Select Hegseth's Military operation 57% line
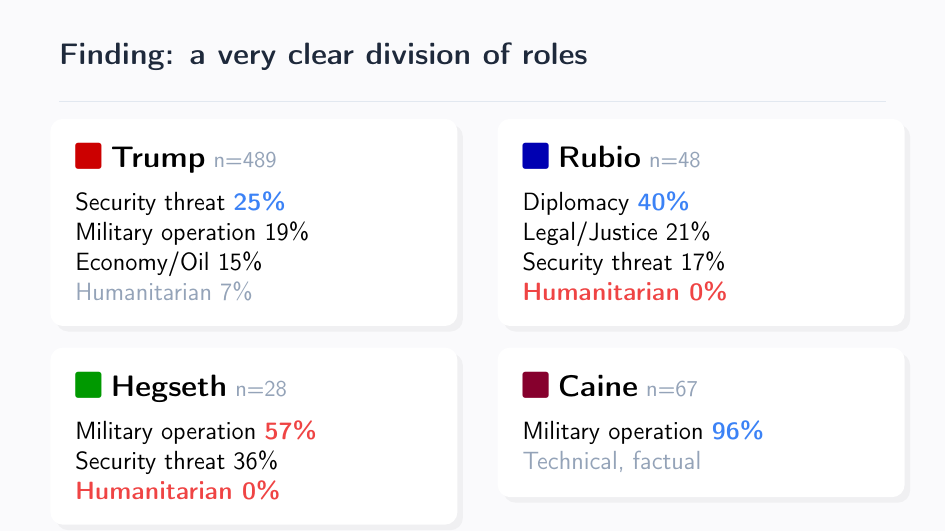Screen dimensions: 945x532 196,431
